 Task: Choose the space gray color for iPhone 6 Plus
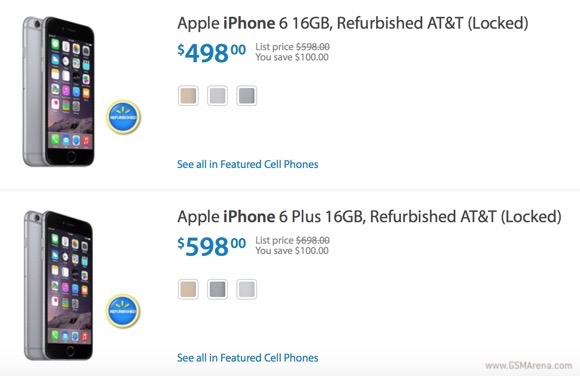click(x=218, y=289)
